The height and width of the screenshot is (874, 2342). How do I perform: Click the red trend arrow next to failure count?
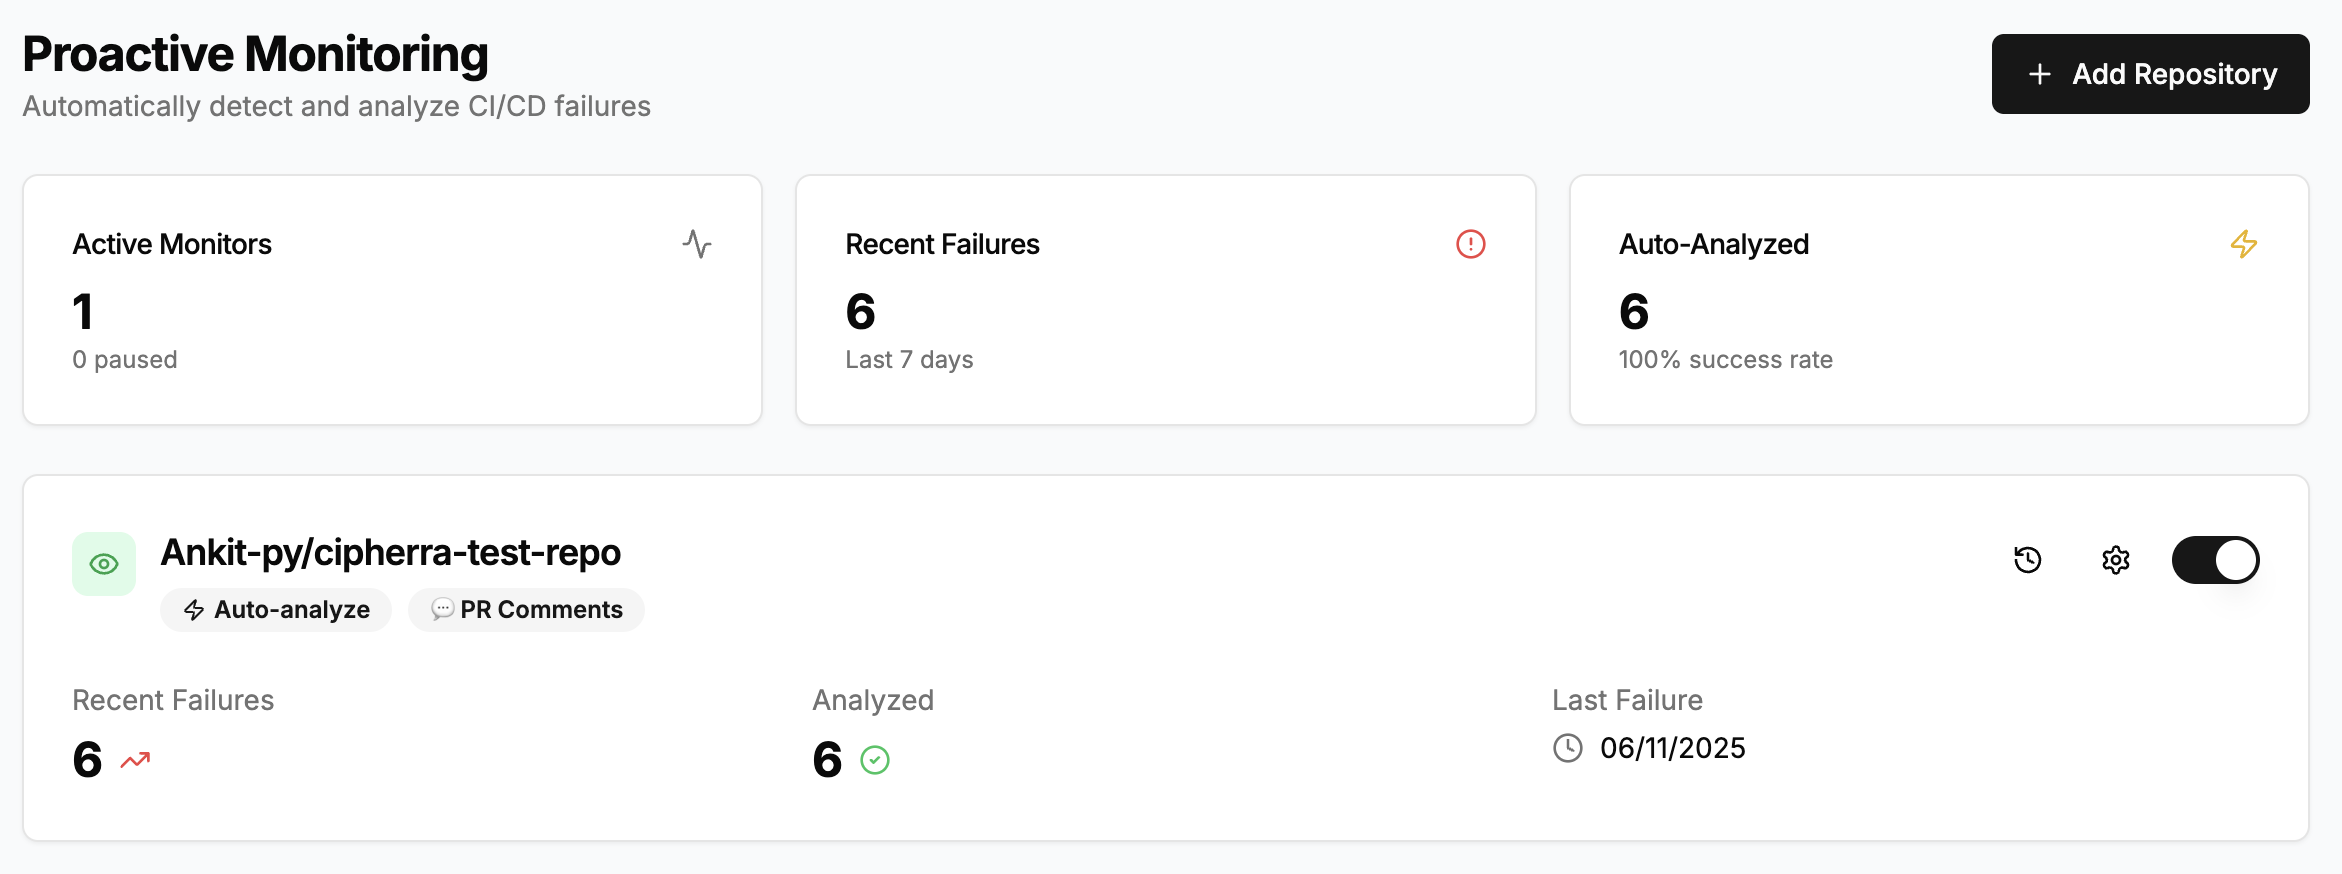click(x=134, y=761)
